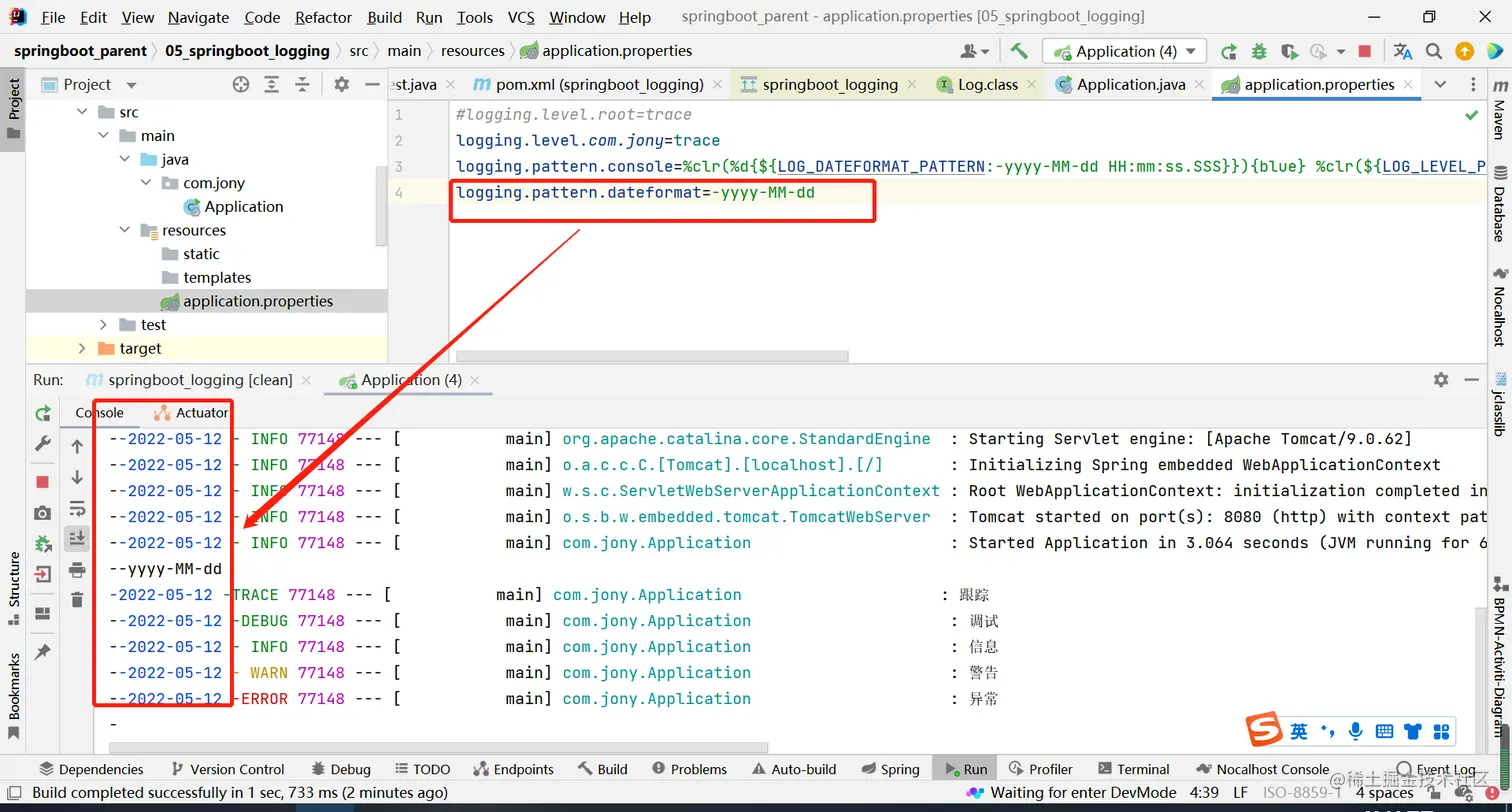The width and height of the screenshot is (1512, 812).
Task: Hide the Project panel with the minus icon
Action: pos(371,85)
